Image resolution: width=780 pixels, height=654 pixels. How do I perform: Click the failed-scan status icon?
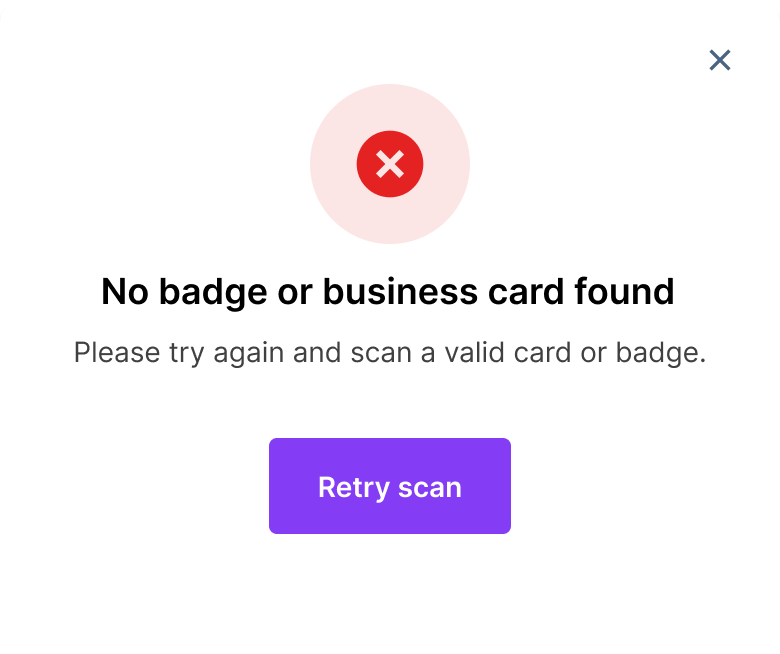[x=390, y=163]
